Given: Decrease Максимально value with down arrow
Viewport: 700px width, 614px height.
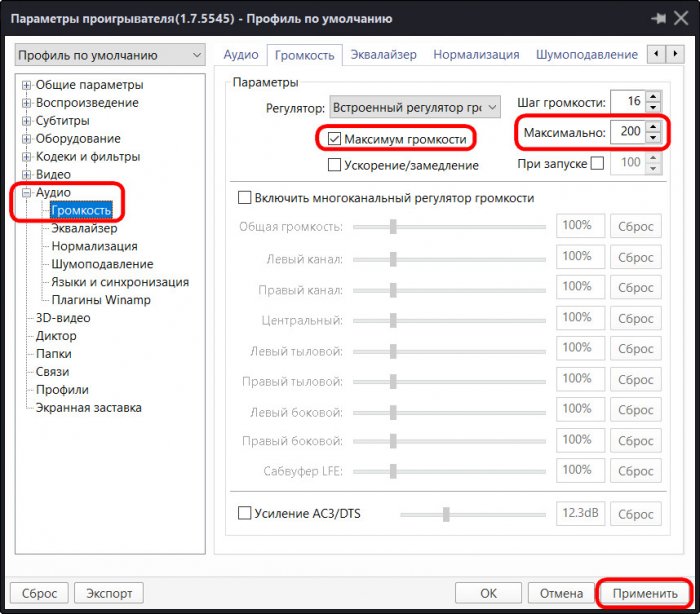Looking at the screenshot, I should (653, 137).
